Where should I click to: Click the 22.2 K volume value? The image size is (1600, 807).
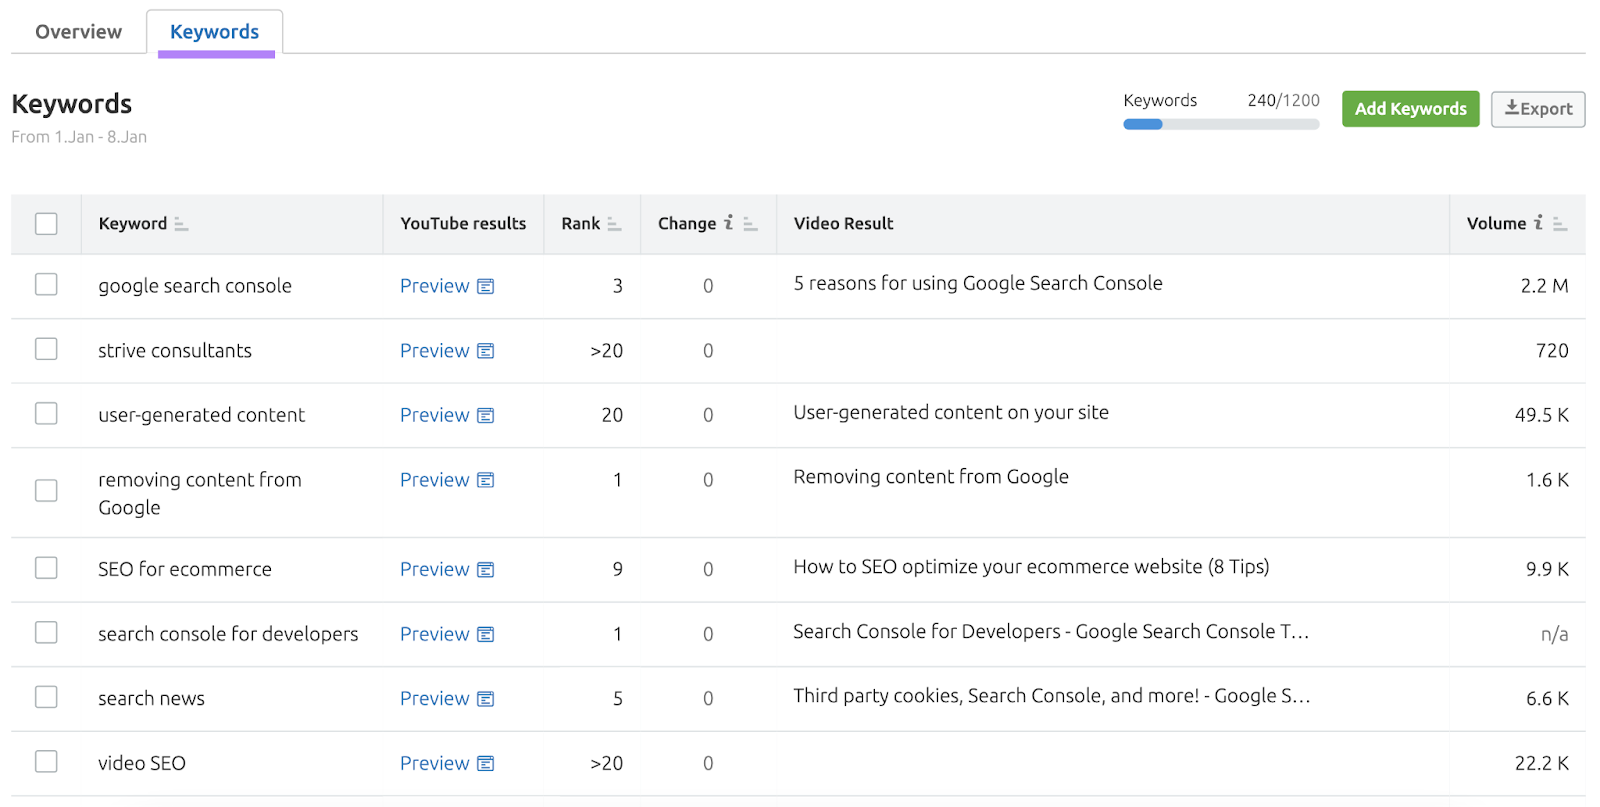tap(1541, 764)
